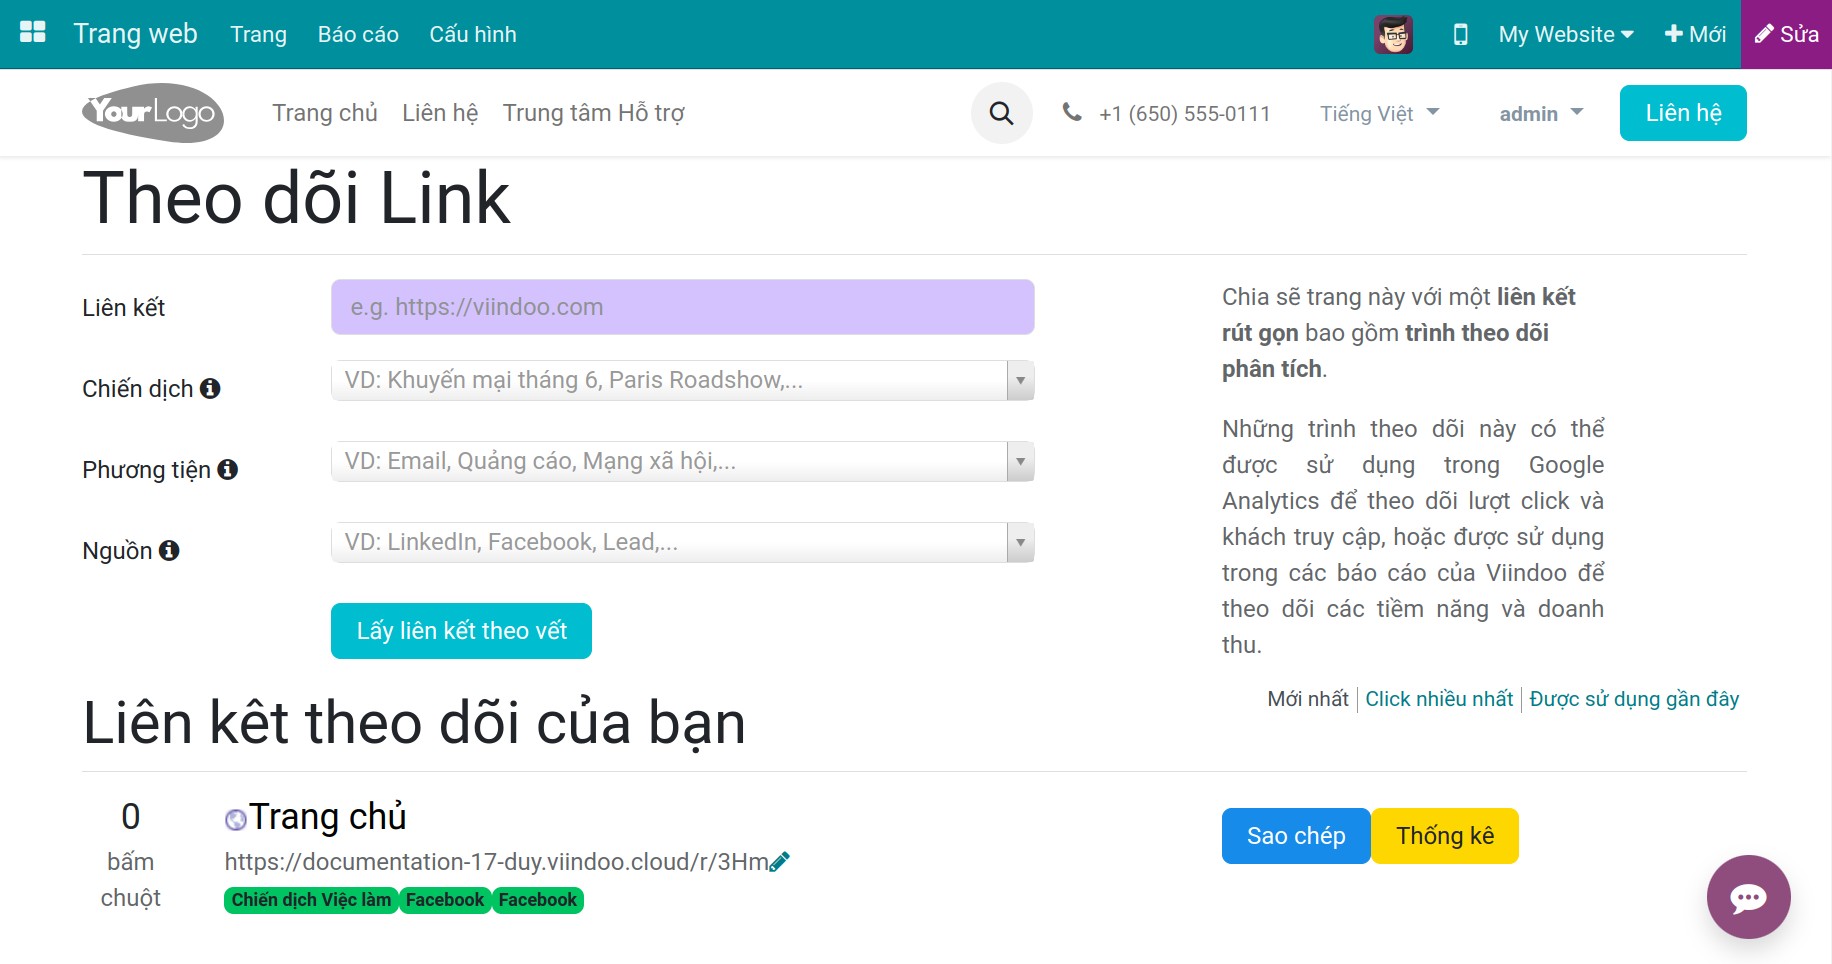Click the YourLogo site logo
Viewport: 1832px width, 964px height.
[153, 113]
